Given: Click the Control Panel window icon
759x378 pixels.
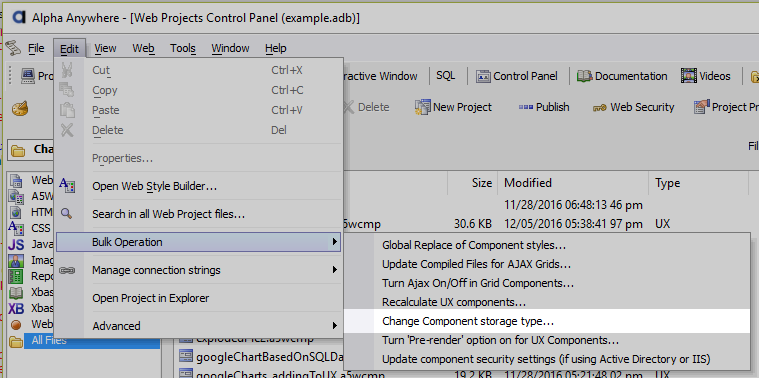Looking at the screenshot, I should click(x=483, y=76).
